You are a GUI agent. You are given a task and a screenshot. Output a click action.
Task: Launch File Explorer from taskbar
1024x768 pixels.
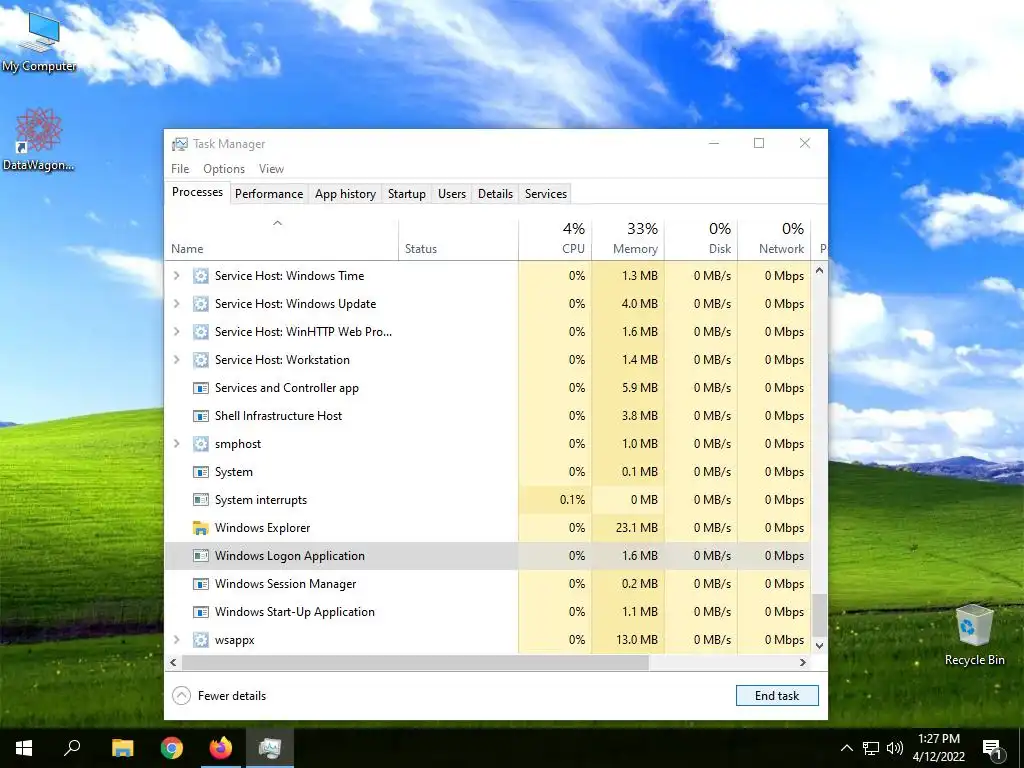[122, 748]
